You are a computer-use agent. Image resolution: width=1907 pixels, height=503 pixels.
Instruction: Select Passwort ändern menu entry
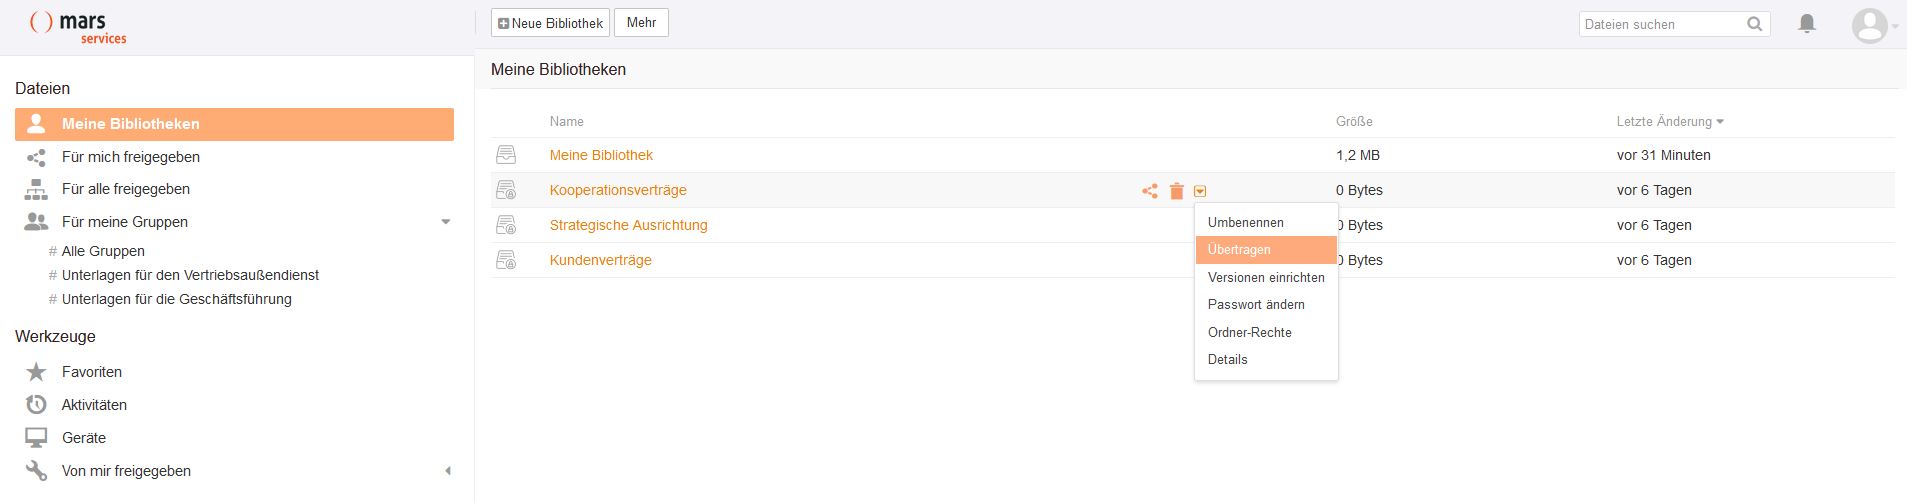1256,305
